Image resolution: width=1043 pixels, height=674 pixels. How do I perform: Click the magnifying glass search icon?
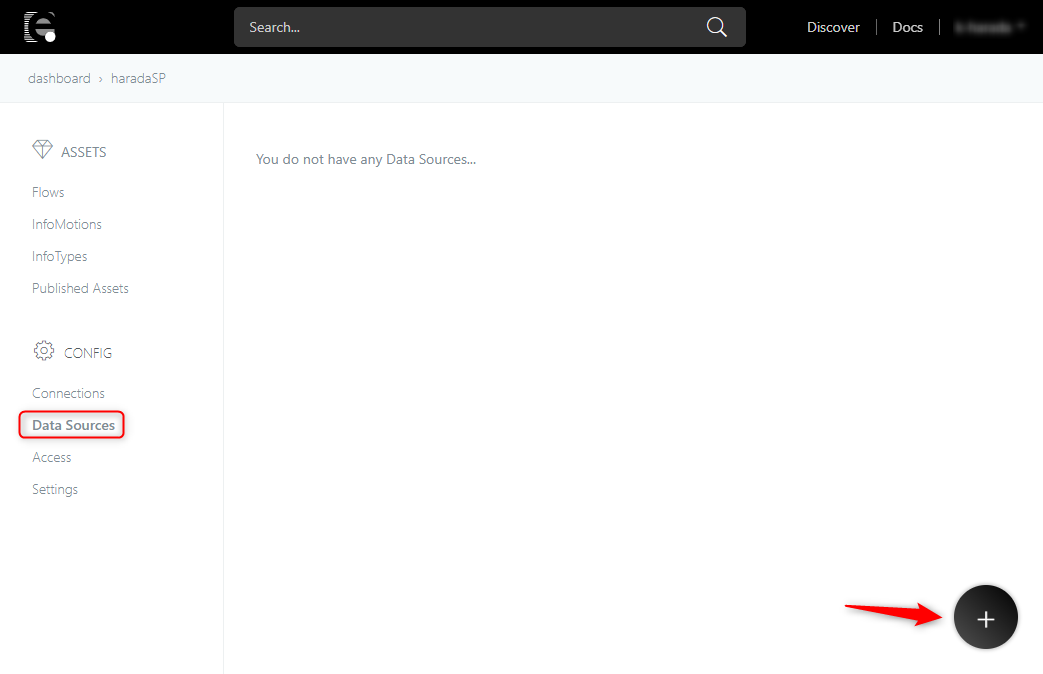pos(716,27)
